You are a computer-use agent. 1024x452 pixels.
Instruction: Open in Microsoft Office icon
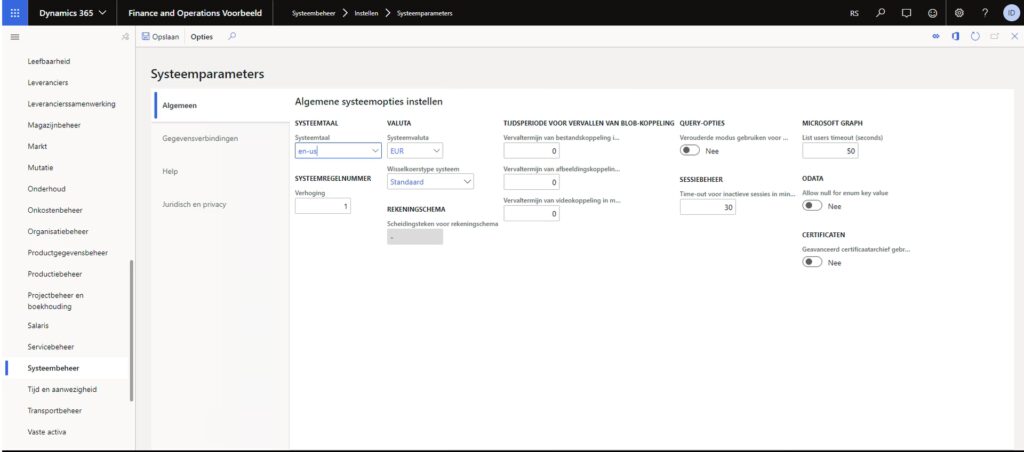pyautogui.click(x=955, y=37)
